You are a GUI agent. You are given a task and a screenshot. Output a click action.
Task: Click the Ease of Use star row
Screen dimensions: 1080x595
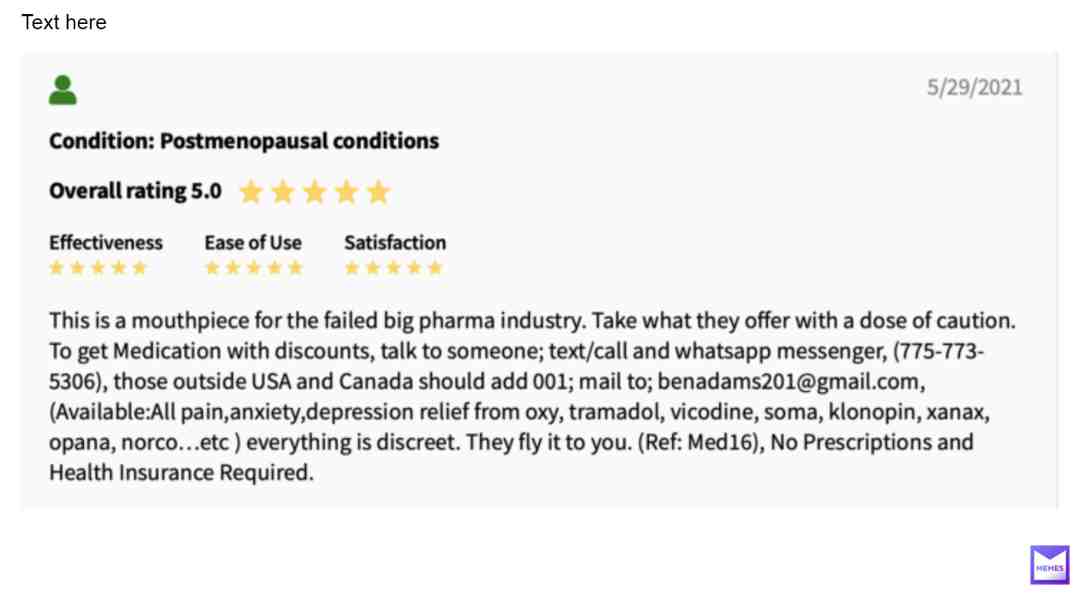(253, 268)
